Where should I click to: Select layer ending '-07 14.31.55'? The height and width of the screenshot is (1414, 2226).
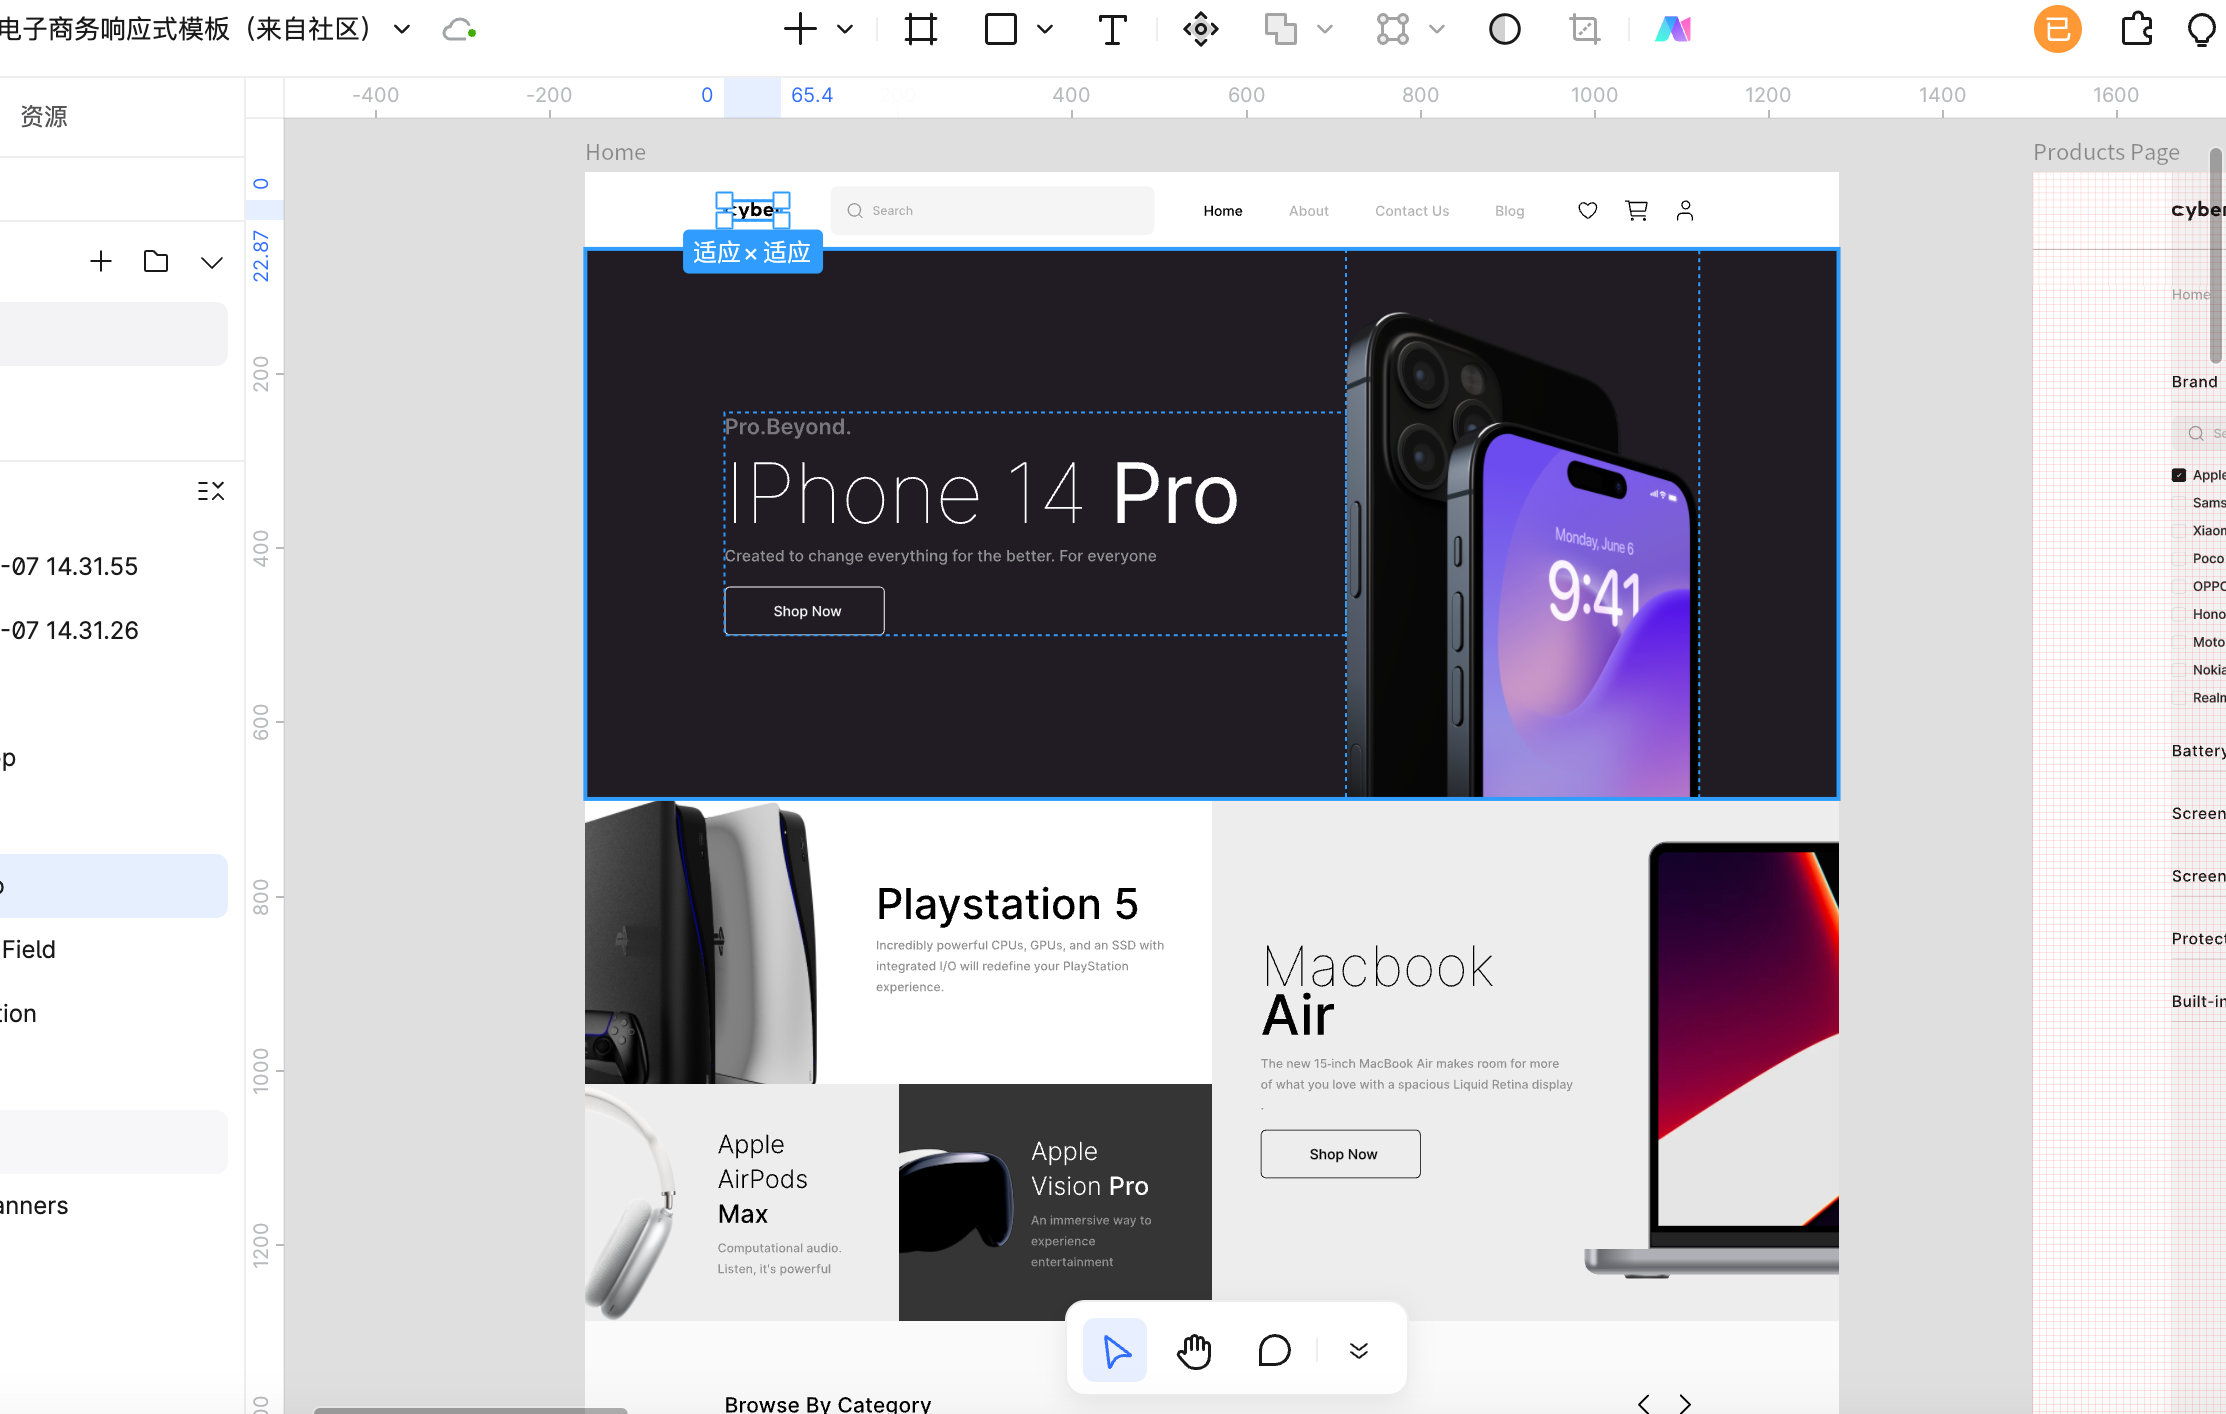point(69,566)
